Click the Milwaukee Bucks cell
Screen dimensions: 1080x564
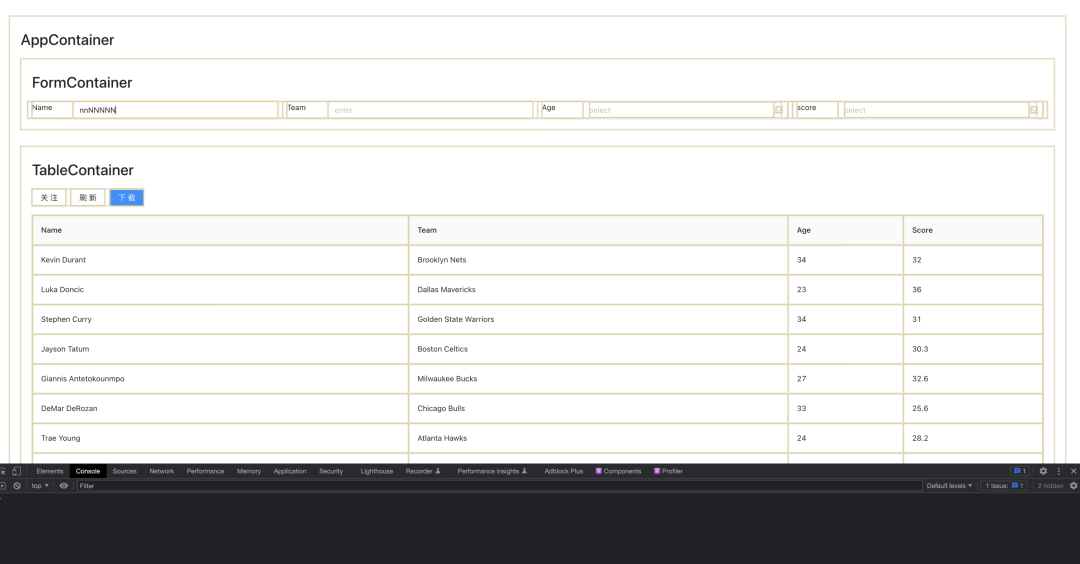[598, 378]
